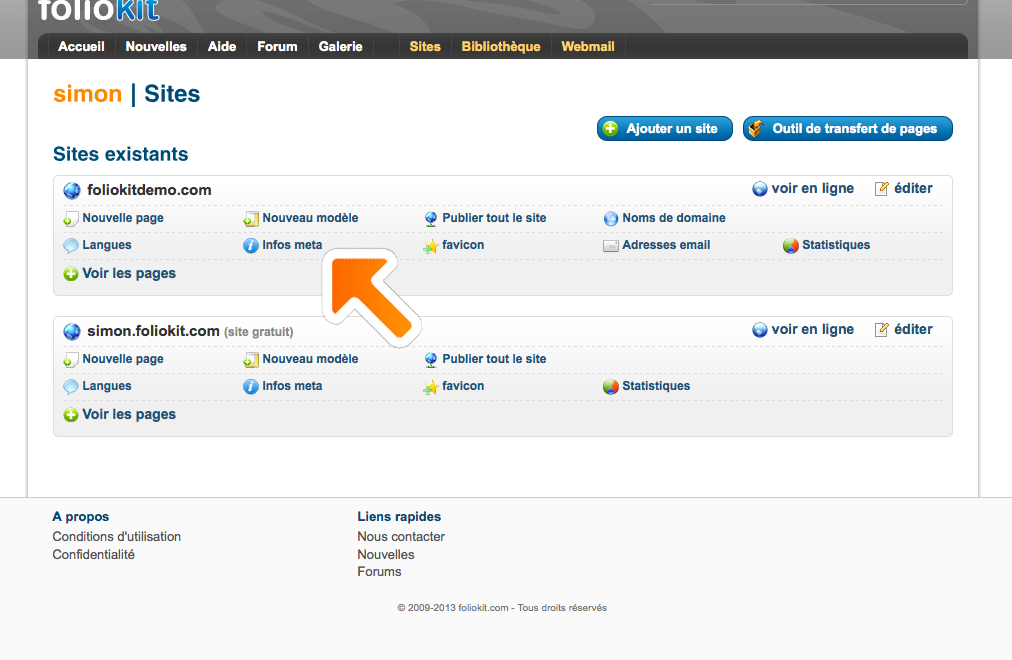
Task: Open the Forum menu item
Action: click(277, 46)
